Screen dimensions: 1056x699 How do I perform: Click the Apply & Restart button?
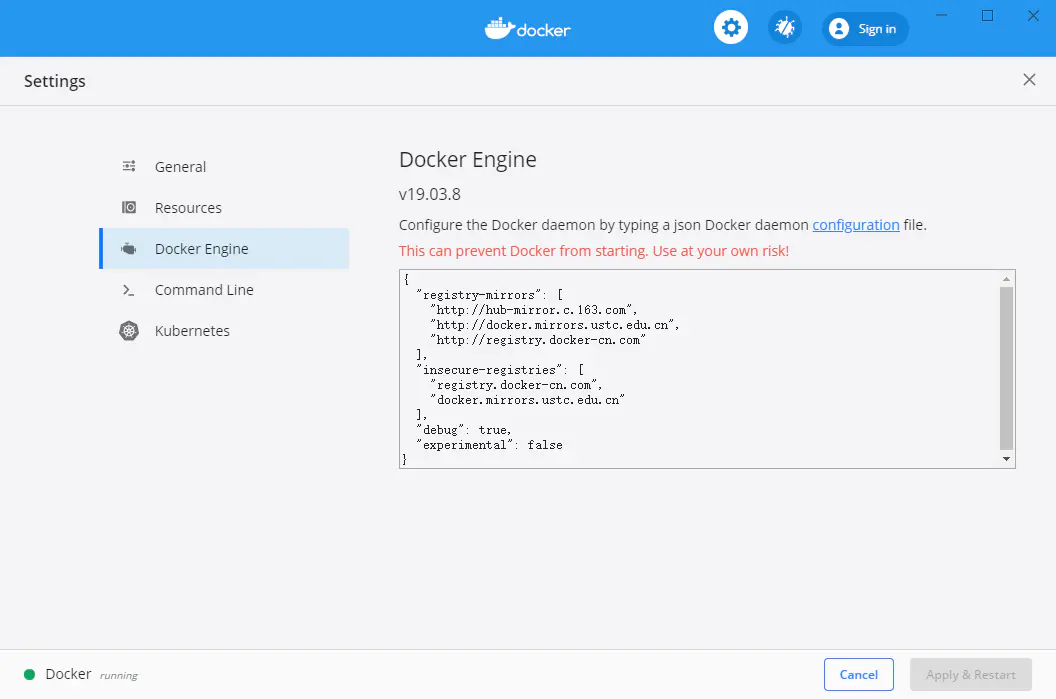tap(970, 674)
